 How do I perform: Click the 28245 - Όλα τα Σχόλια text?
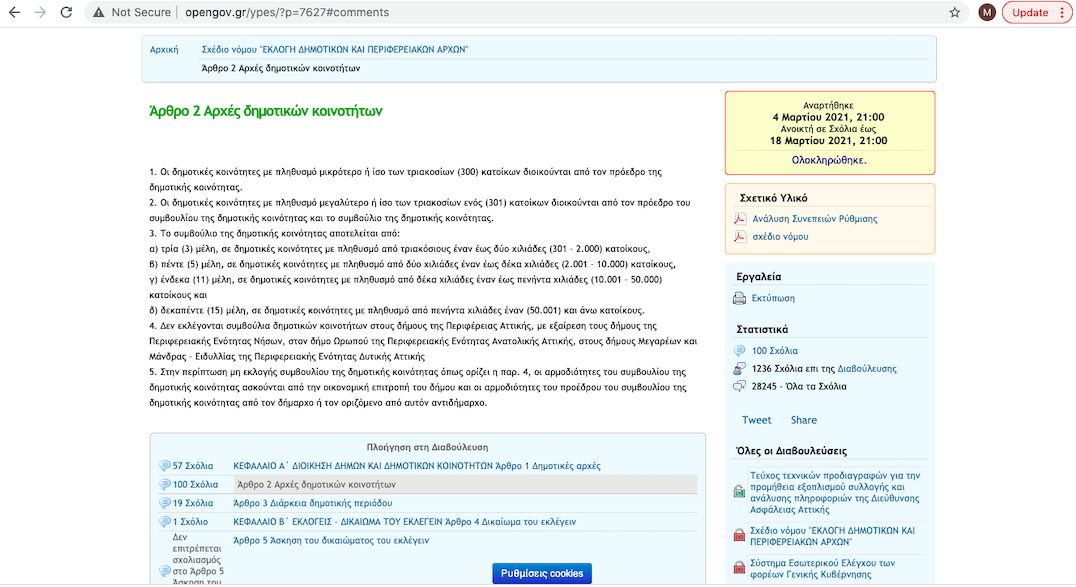[x=799, y=387]
